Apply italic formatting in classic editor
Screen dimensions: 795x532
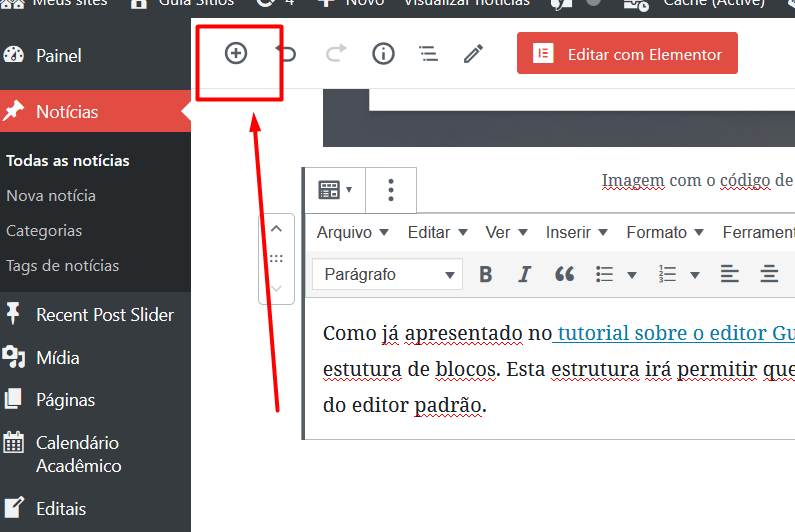coord(525,274)
